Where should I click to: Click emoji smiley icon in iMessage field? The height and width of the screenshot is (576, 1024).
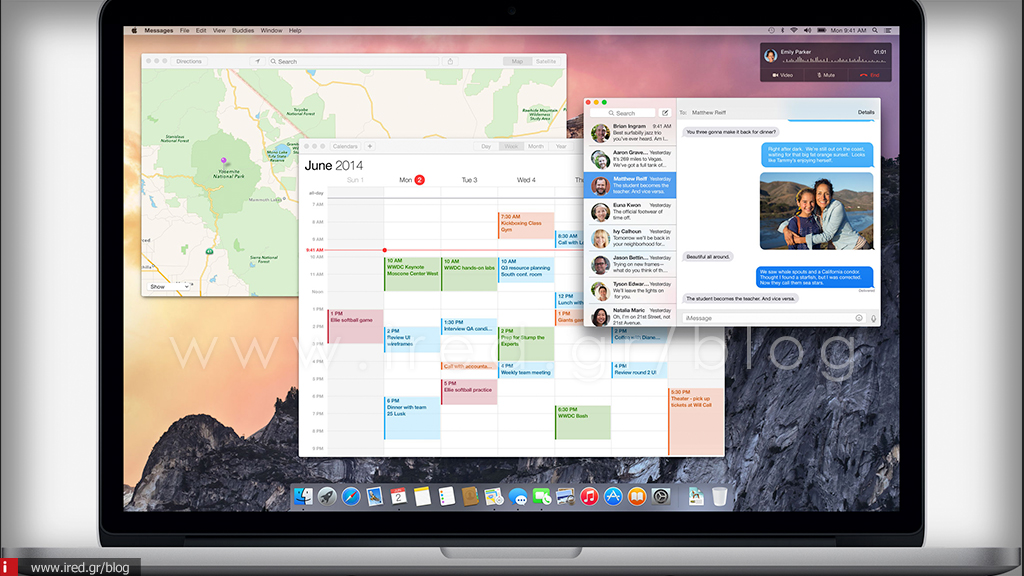(859, 318)
